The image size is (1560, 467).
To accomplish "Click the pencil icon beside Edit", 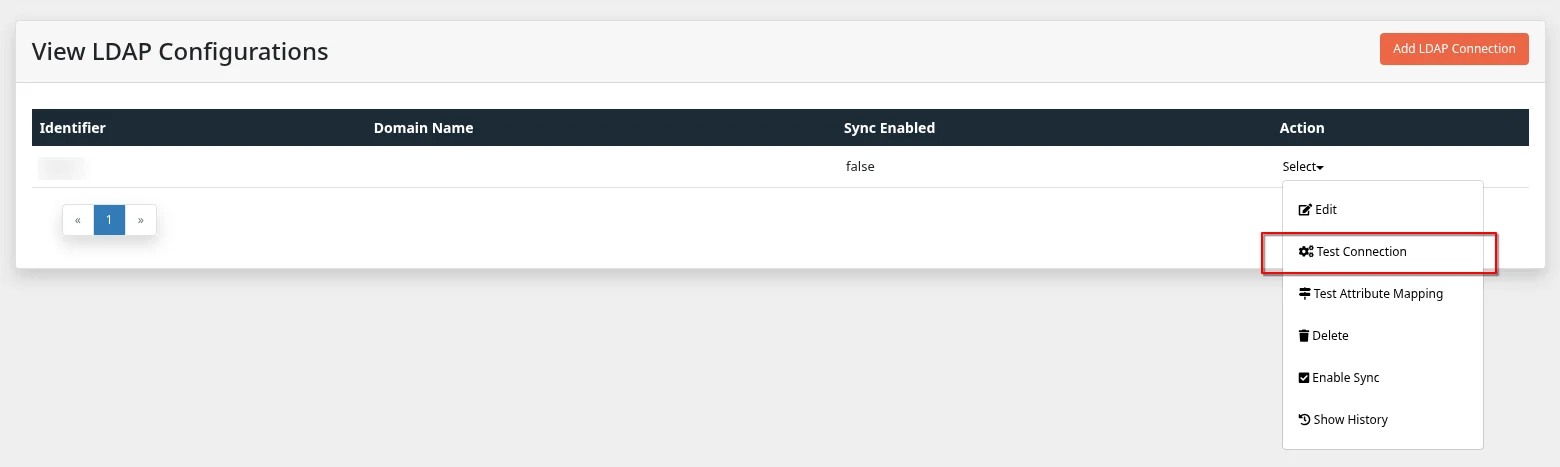I will [x=1304, y=210].
